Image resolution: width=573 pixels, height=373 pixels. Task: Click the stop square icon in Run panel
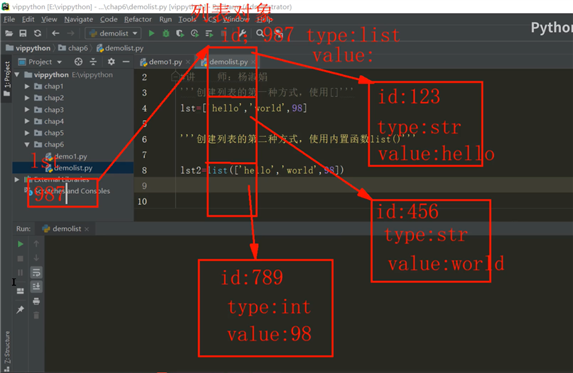click(x=20, y=258)
